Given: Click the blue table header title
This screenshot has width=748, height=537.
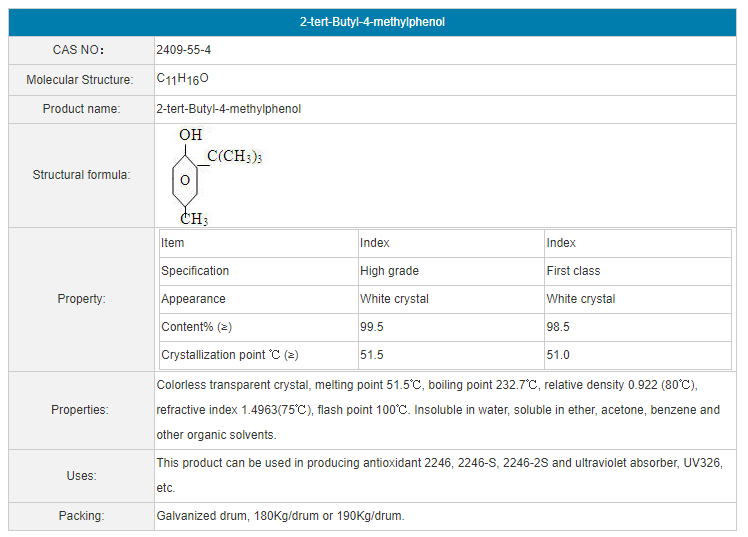Looking at the screenshot, I should [373, 22].
